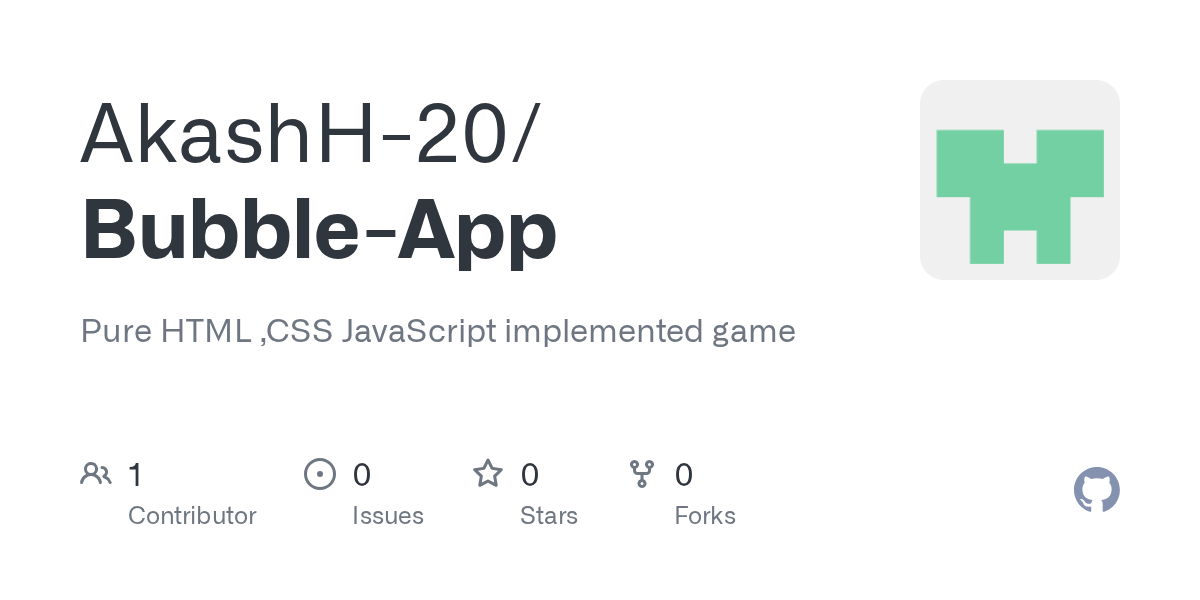
Task: Click the fork branch icon
Action: (642, 474)
